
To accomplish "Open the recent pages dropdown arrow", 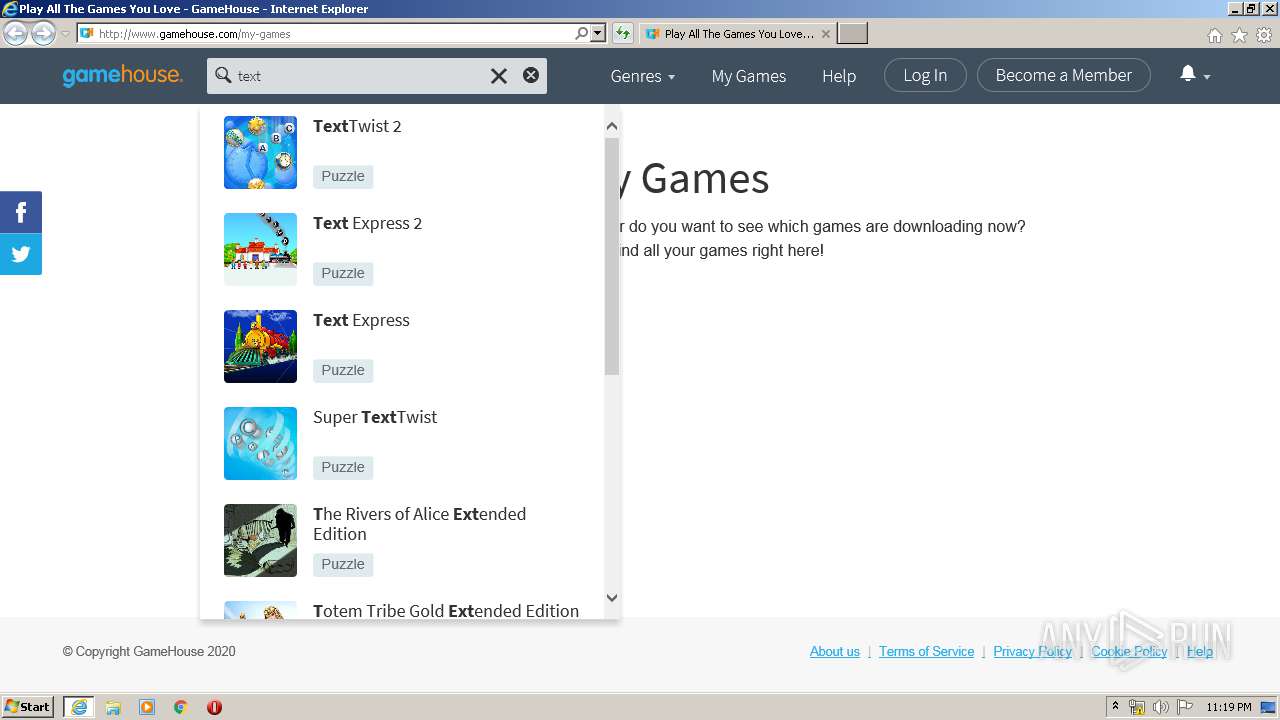I will [x=65, y=34].
